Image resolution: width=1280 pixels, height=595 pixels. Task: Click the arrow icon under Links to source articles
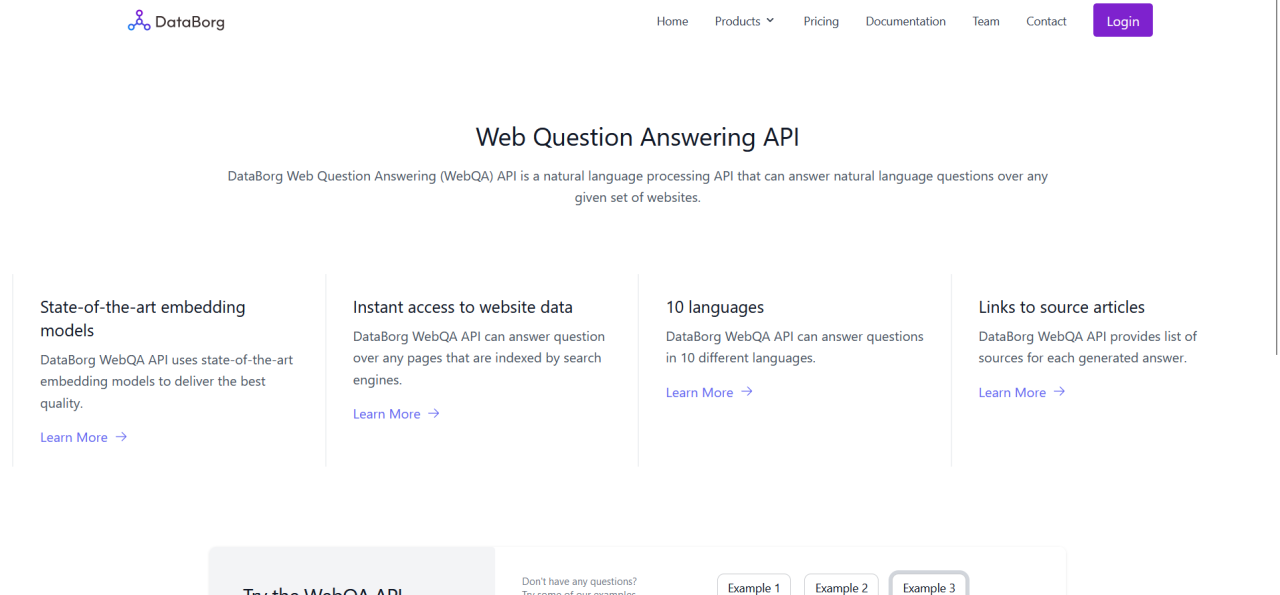click(1060, 392)
